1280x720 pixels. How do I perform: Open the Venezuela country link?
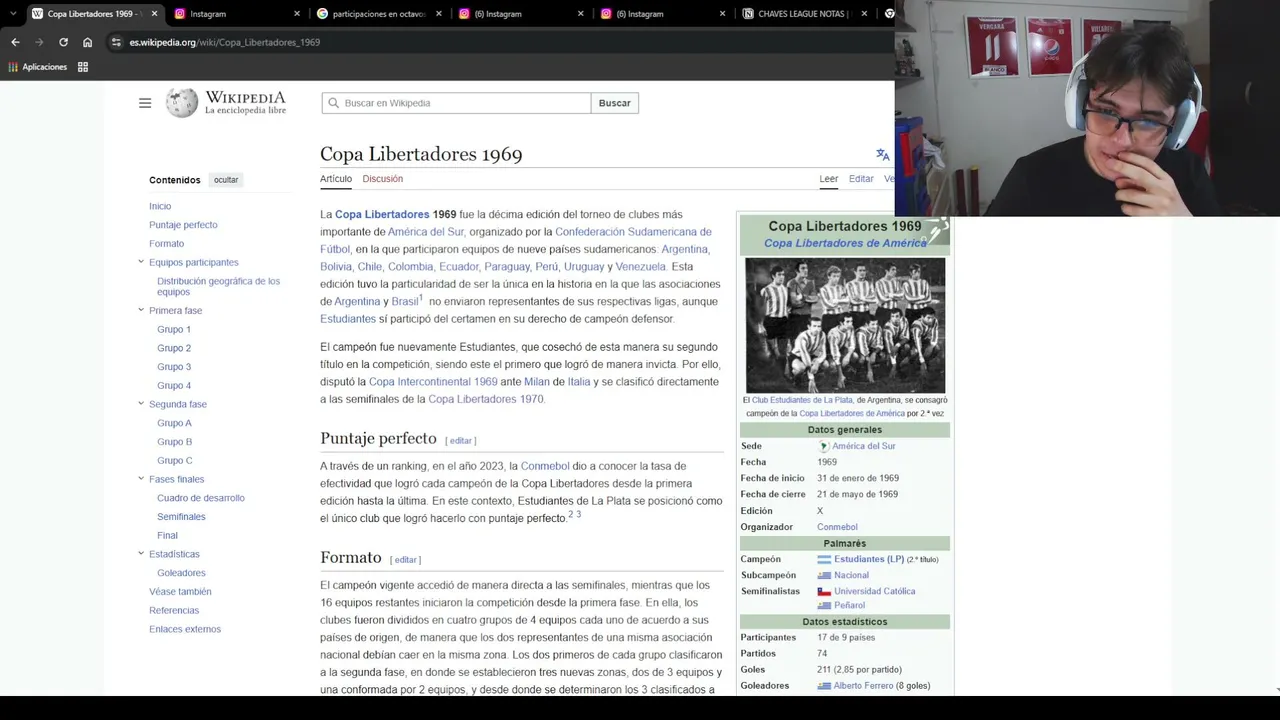[641, 267]
